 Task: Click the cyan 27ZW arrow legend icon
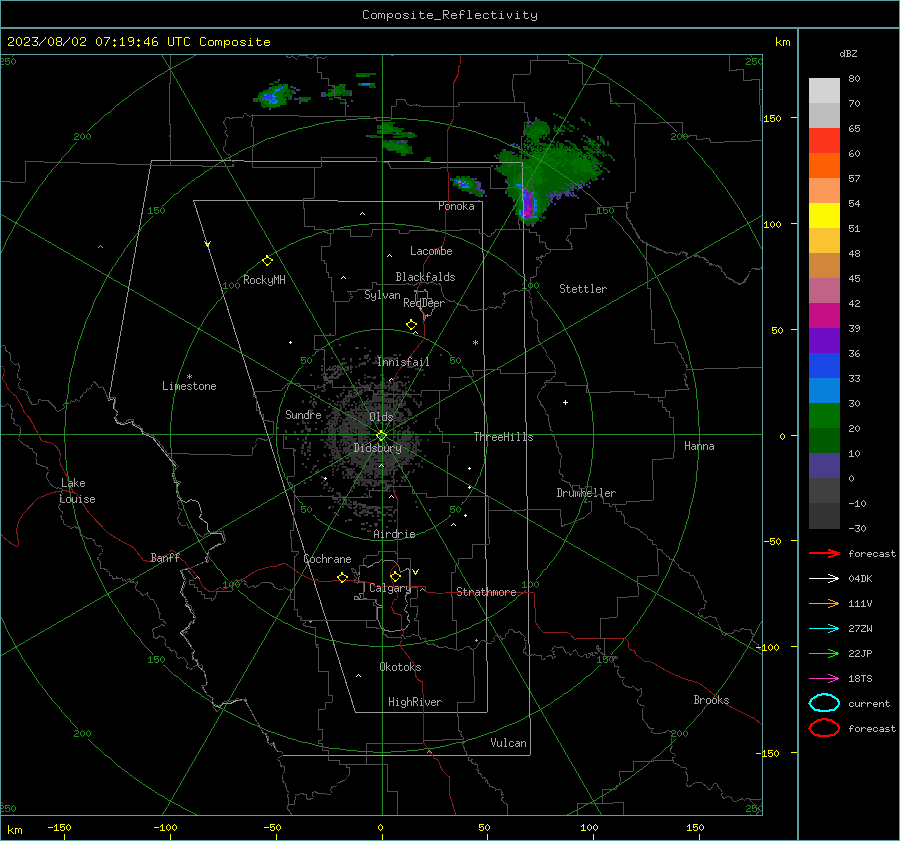coord(824,629)
